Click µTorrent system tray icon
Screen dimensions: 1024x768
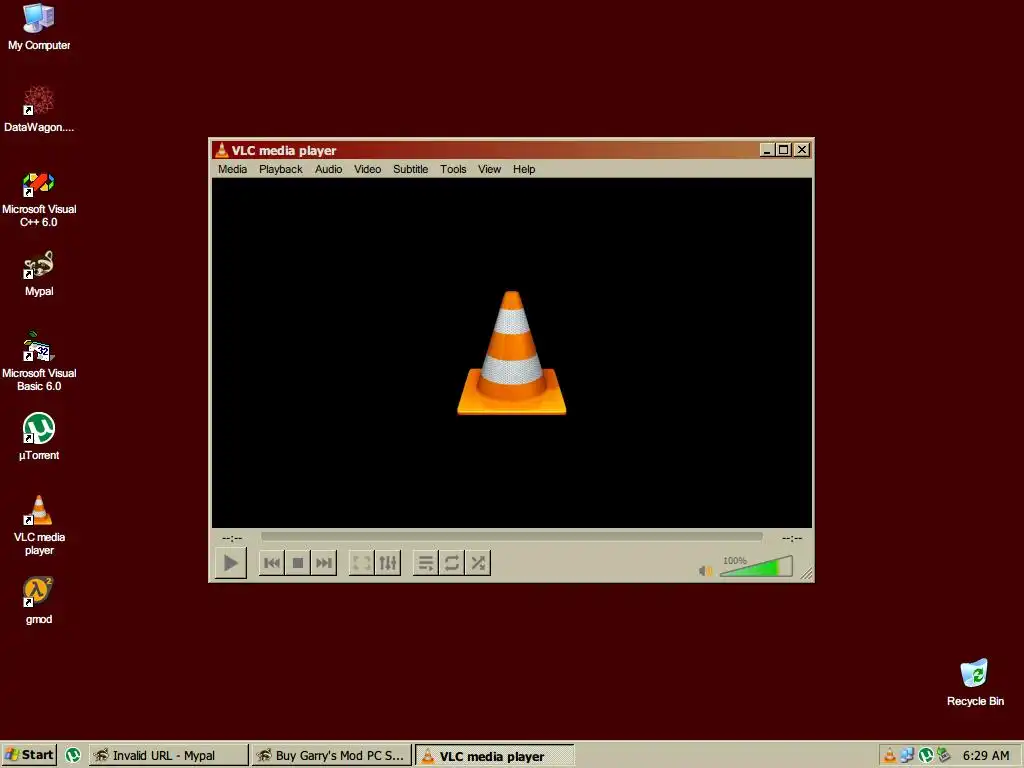(926, 756)
